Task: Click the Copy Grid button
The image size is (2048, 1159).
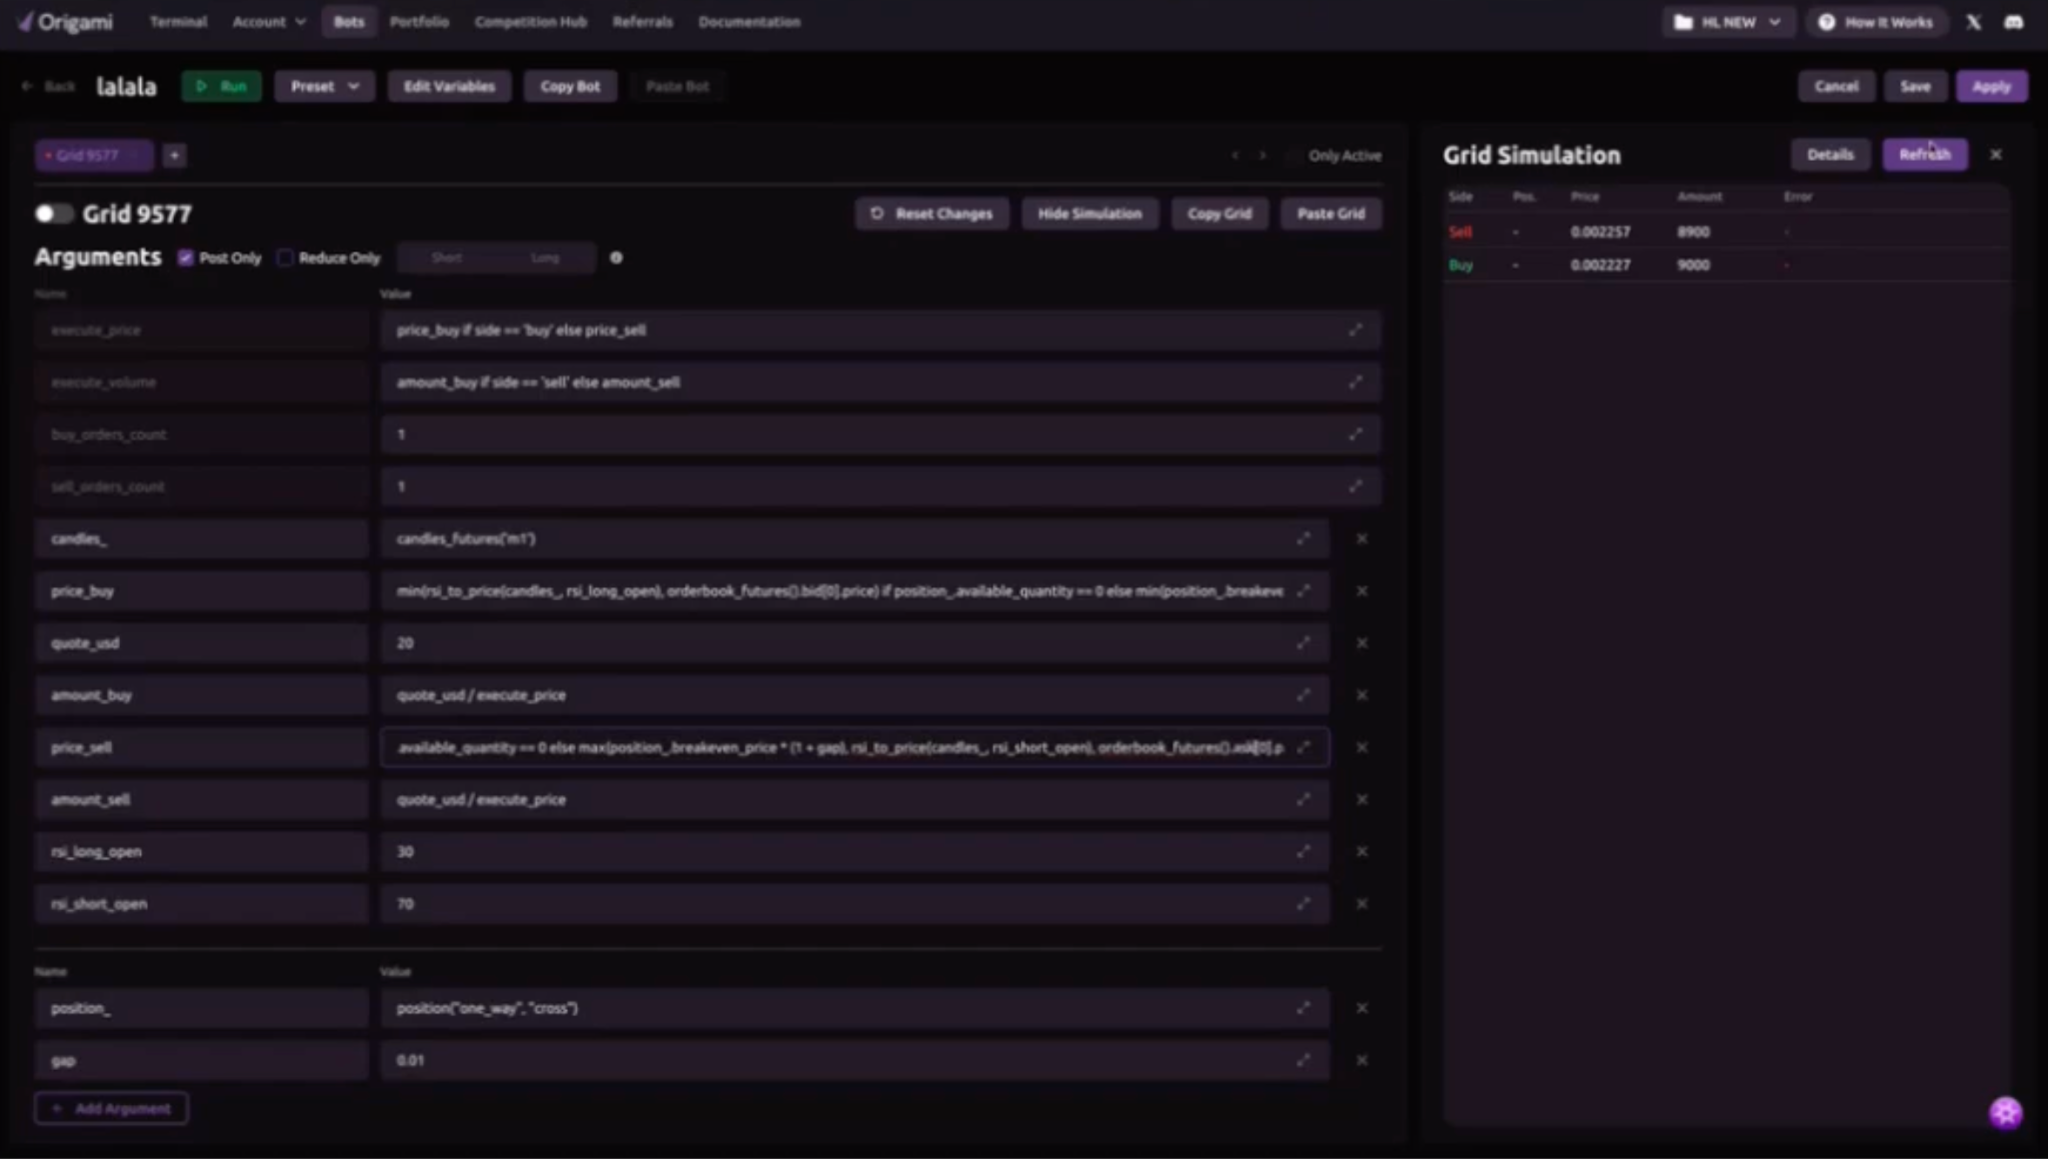Action: 1219,214
